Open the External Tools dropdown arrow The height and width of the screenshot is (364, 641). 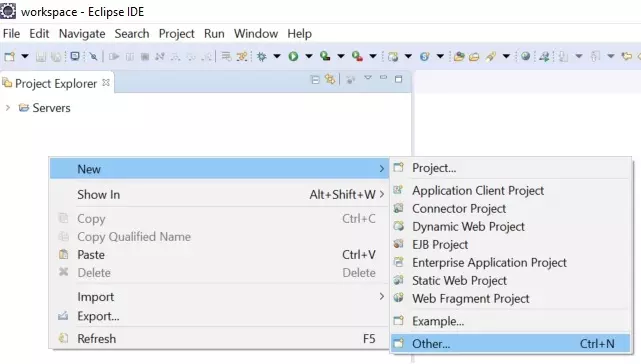pos(373,56)
